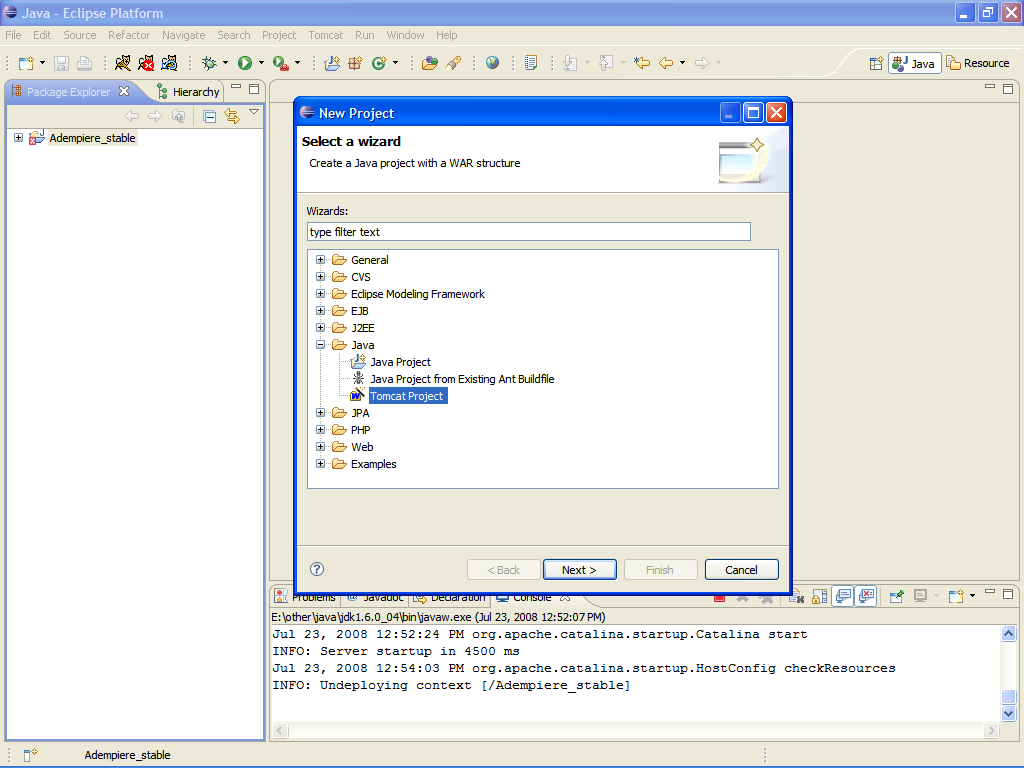Toggle show console when standard error changes
This screenshot has width=1024, height=768.
tap(867, 596)
